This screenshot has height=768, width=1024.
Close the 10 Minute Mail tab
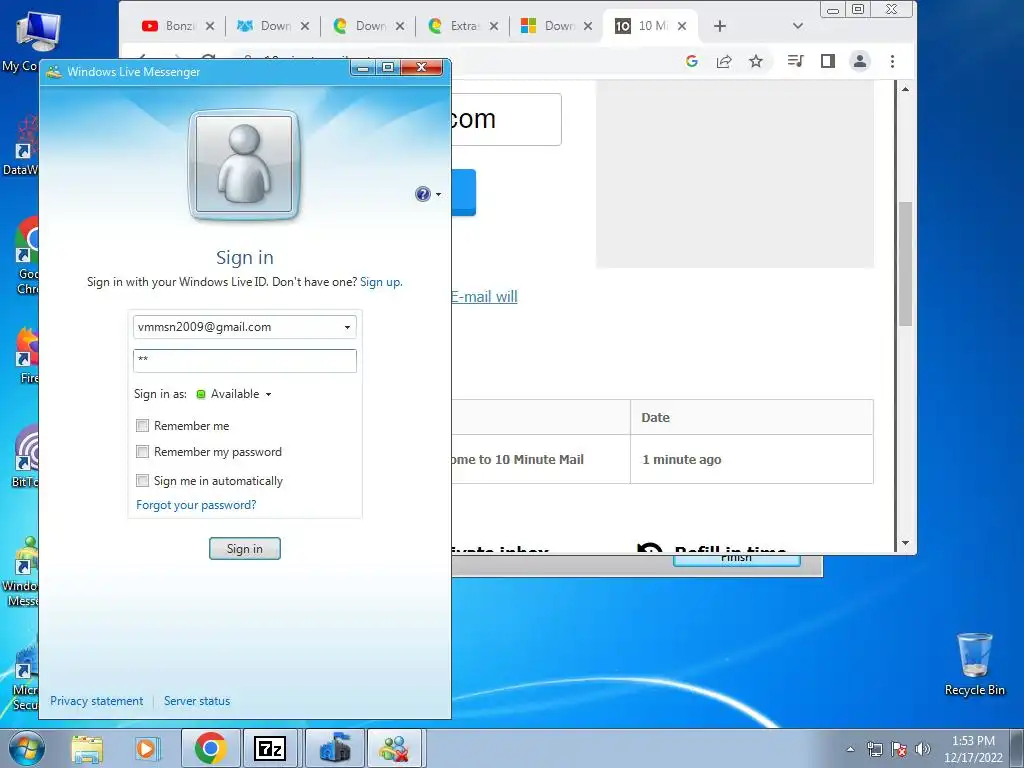click(682, 26)
